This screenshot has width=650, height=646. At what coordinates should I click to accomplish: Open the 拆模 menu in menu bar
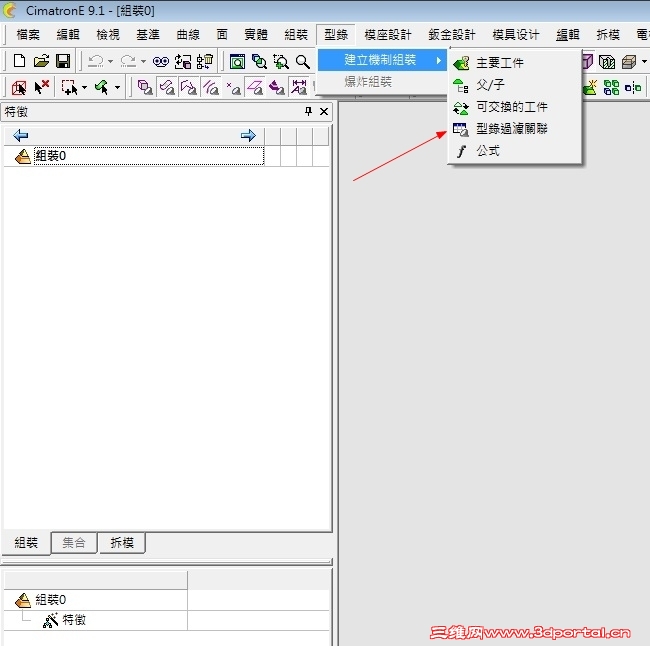[x=608, y=35]
